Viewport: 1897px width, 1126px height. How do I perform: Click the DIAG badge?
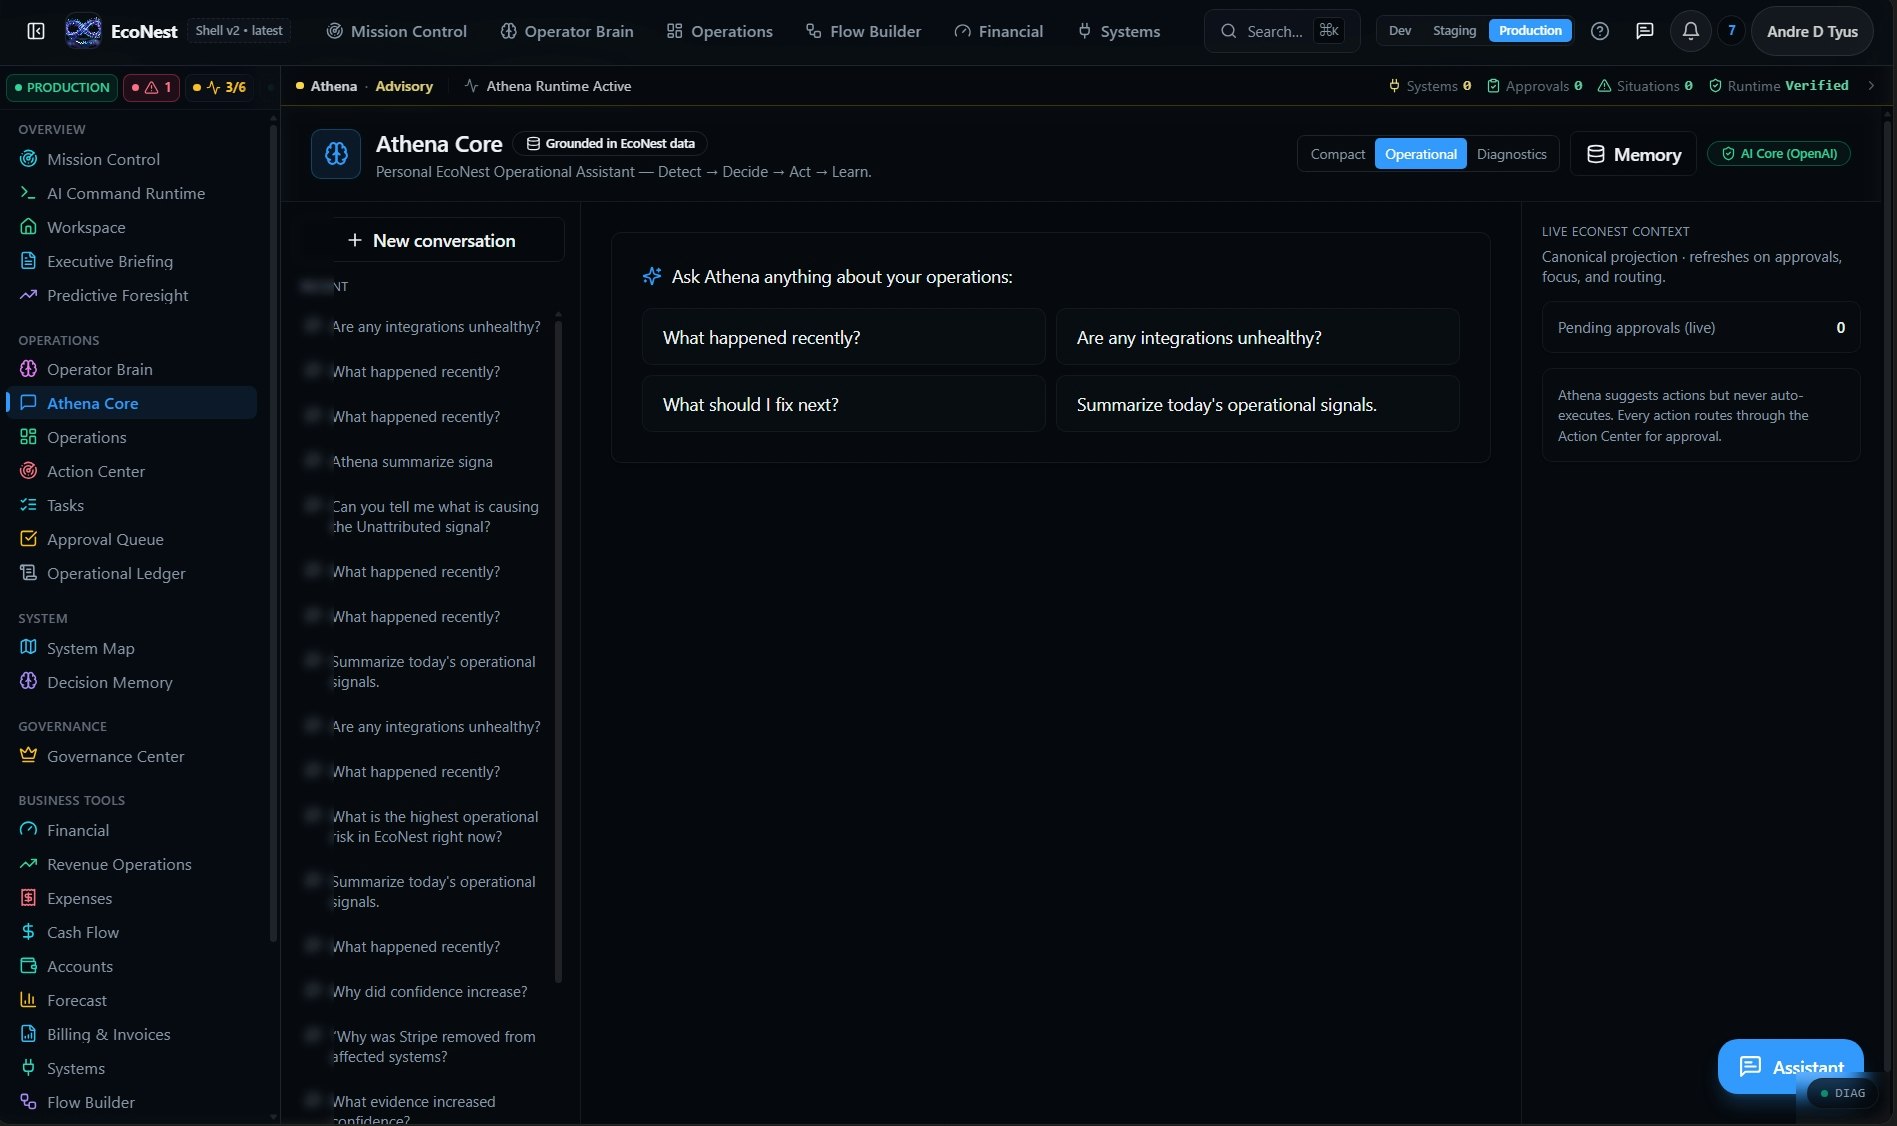point(1842,1093)
